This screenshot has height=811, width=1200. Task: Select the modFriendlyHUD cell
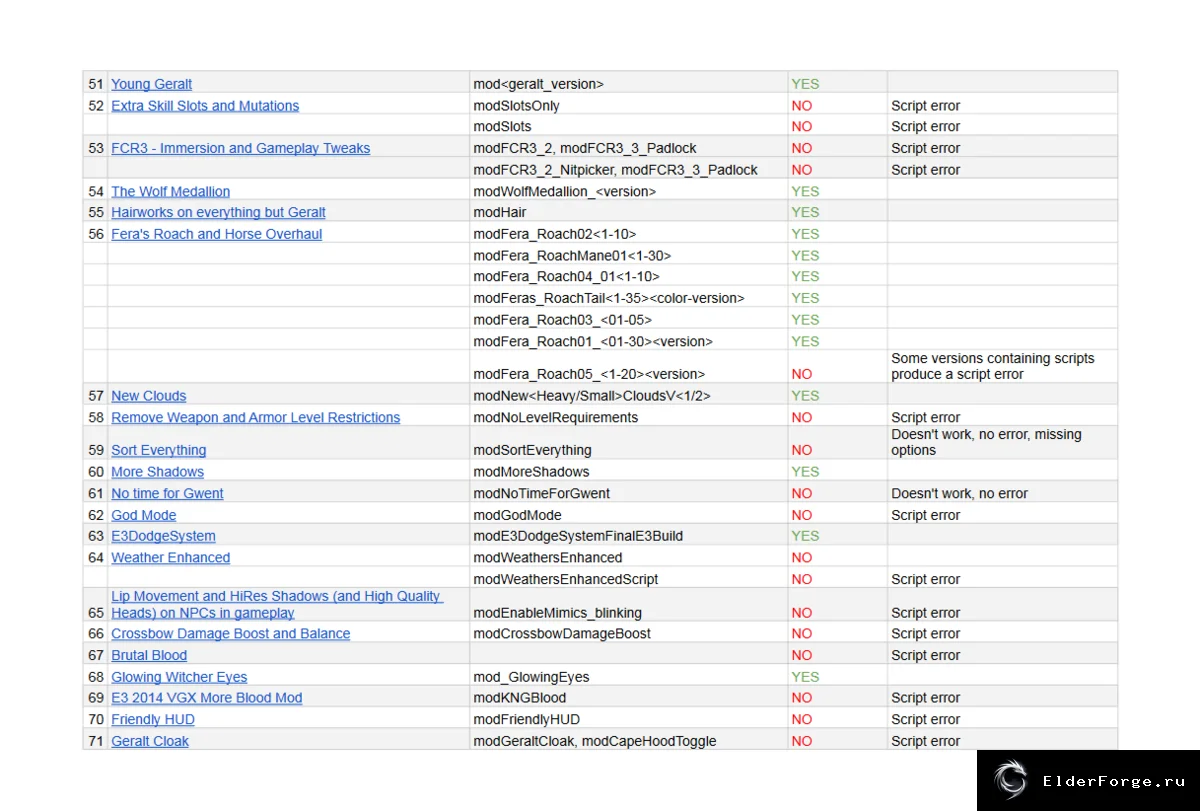628,719
